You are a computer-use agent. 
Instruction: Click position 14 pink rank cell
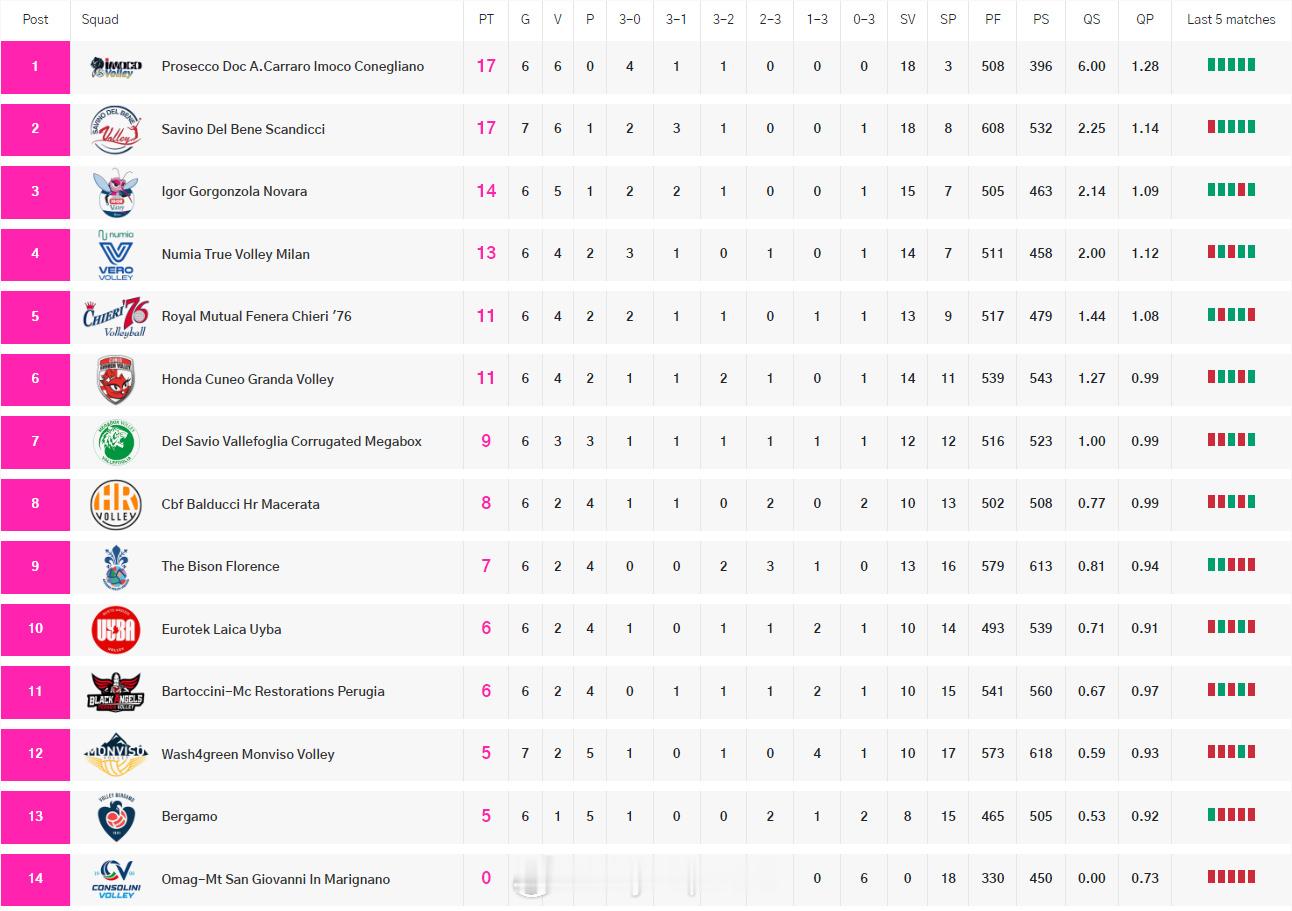tap(35, 880)
